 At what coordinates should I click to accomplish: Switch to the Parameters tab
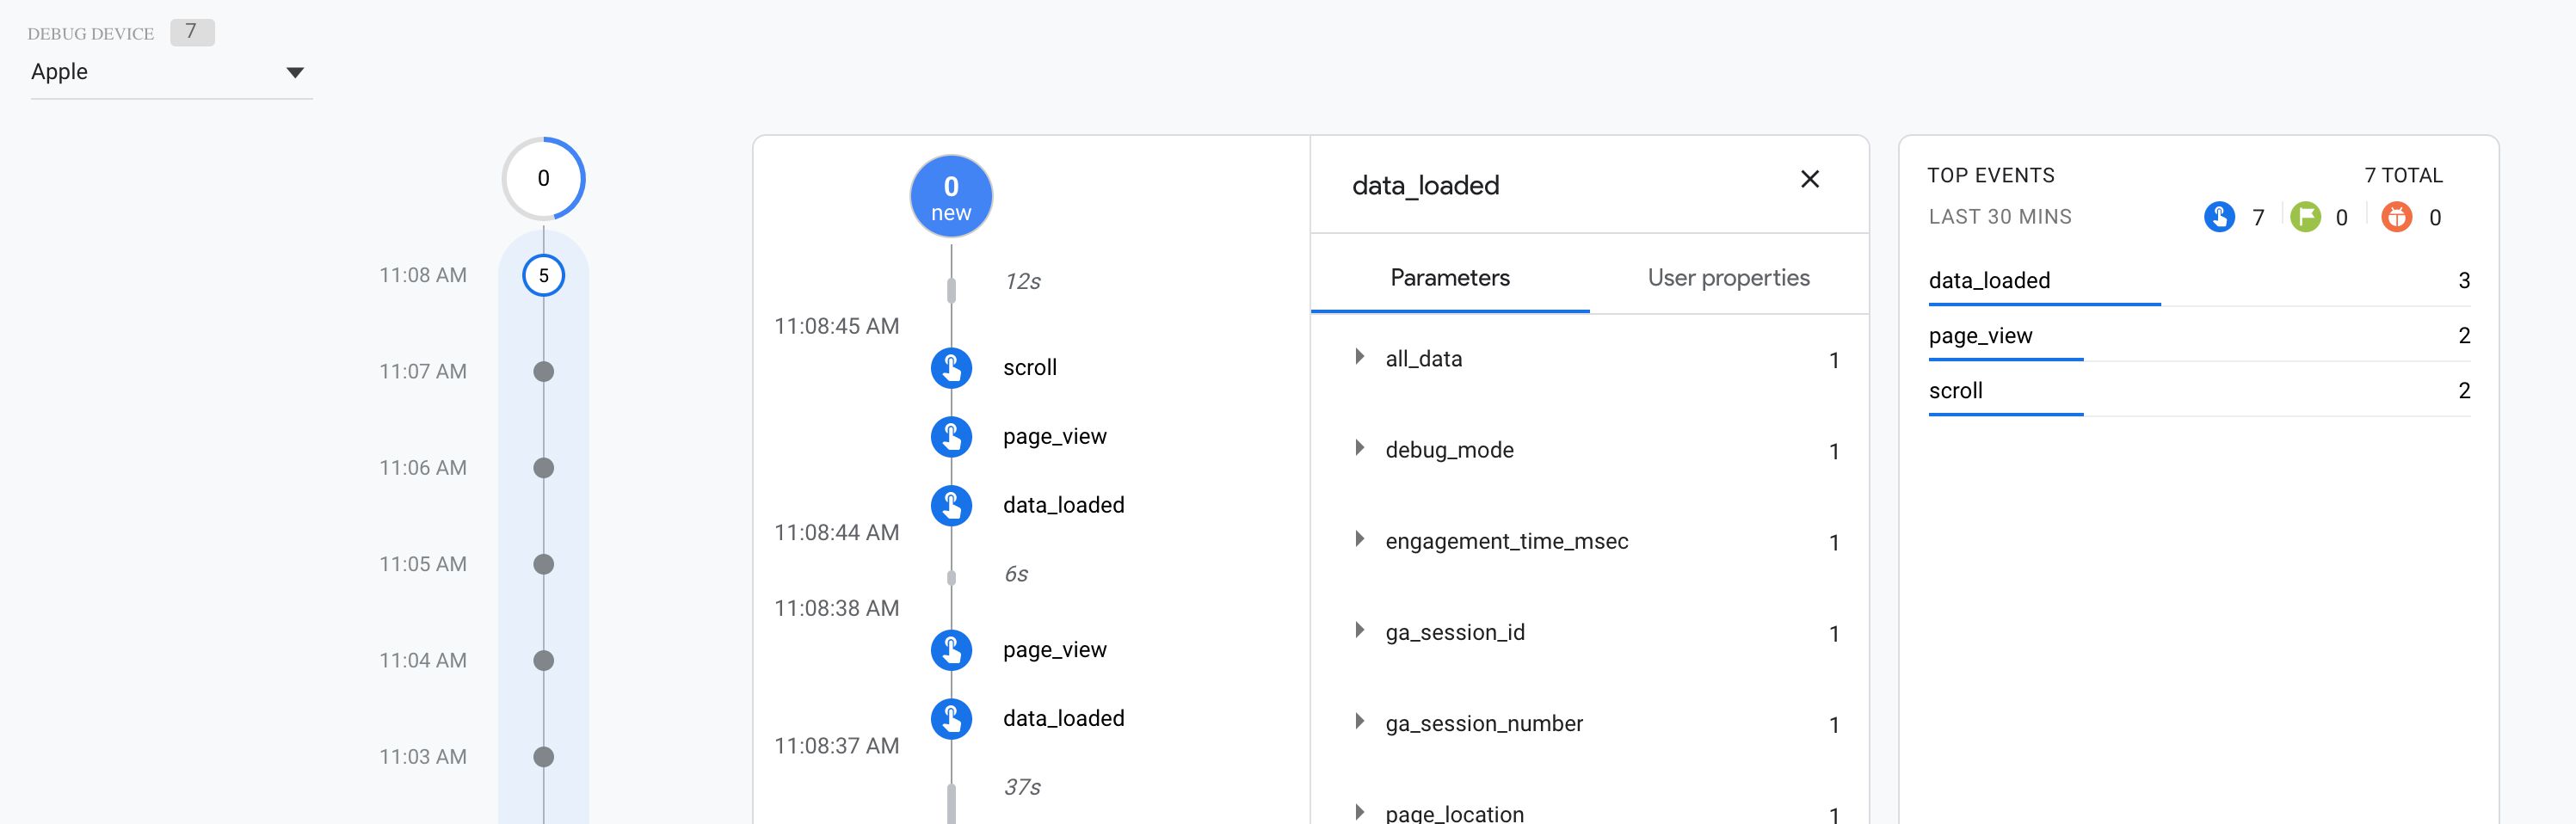tap(1450, 277)
